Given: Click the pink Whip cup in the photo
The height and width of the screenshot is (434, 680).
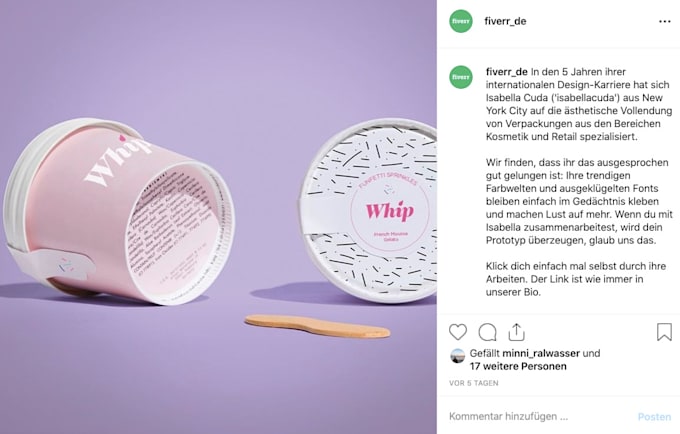Looking at the screenshot, I should 119,212.
